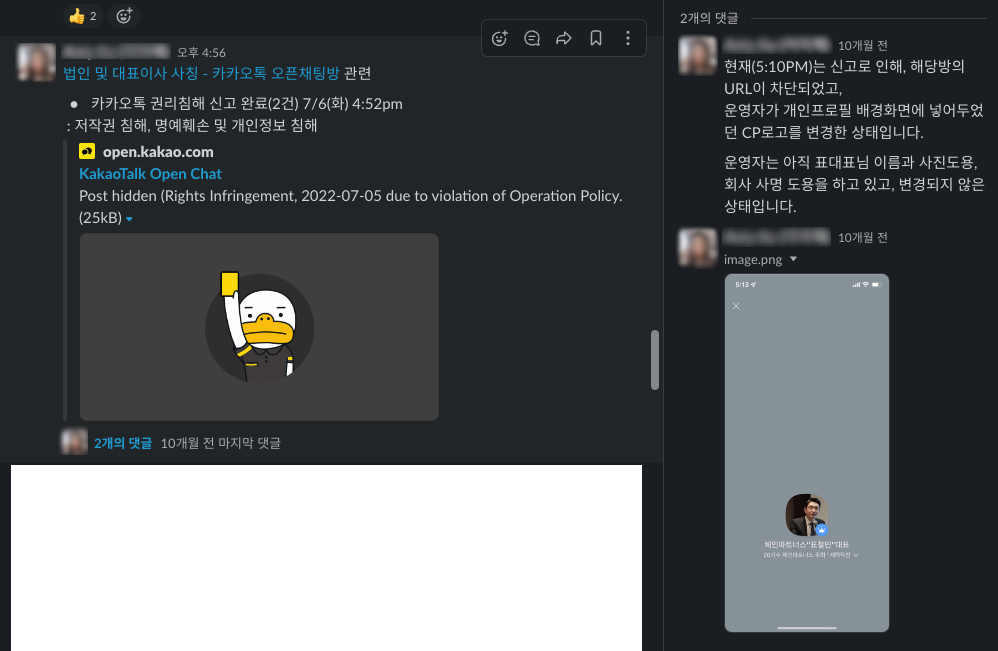Viewport: 998px width, 651px height.
Task: Open the more actions three-dot menu
Action: pos(628,39)
